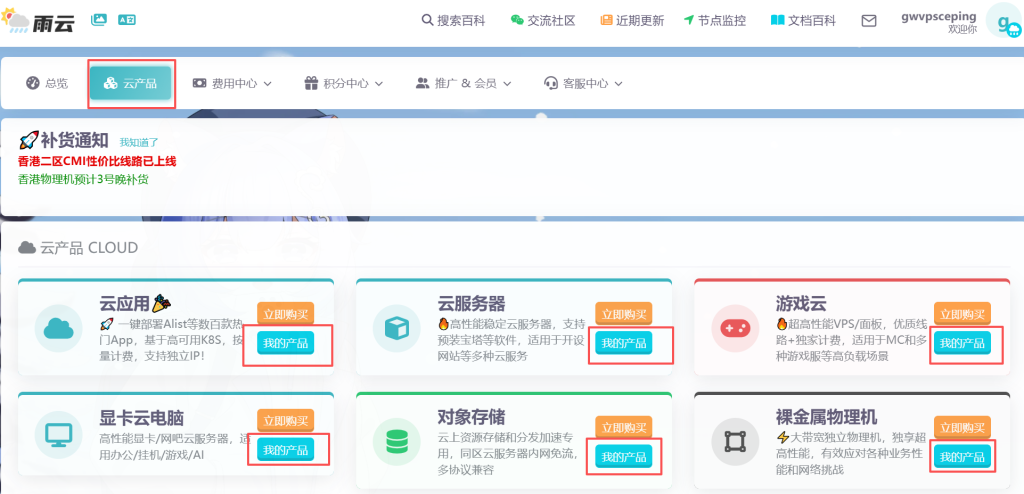
Task: Click the 对象存储 card title
Action: pyautogui.click(x=471, y=417)
